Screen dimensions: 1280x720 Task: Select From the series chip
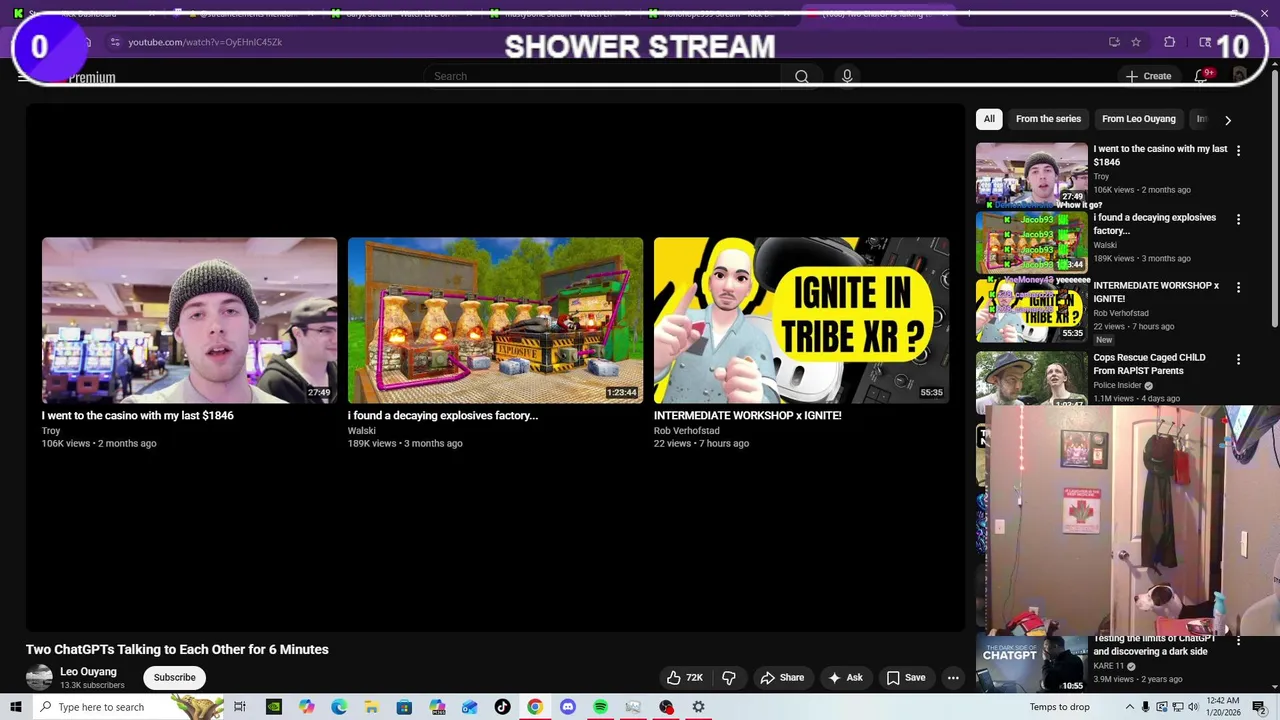tap(1048, 119)
